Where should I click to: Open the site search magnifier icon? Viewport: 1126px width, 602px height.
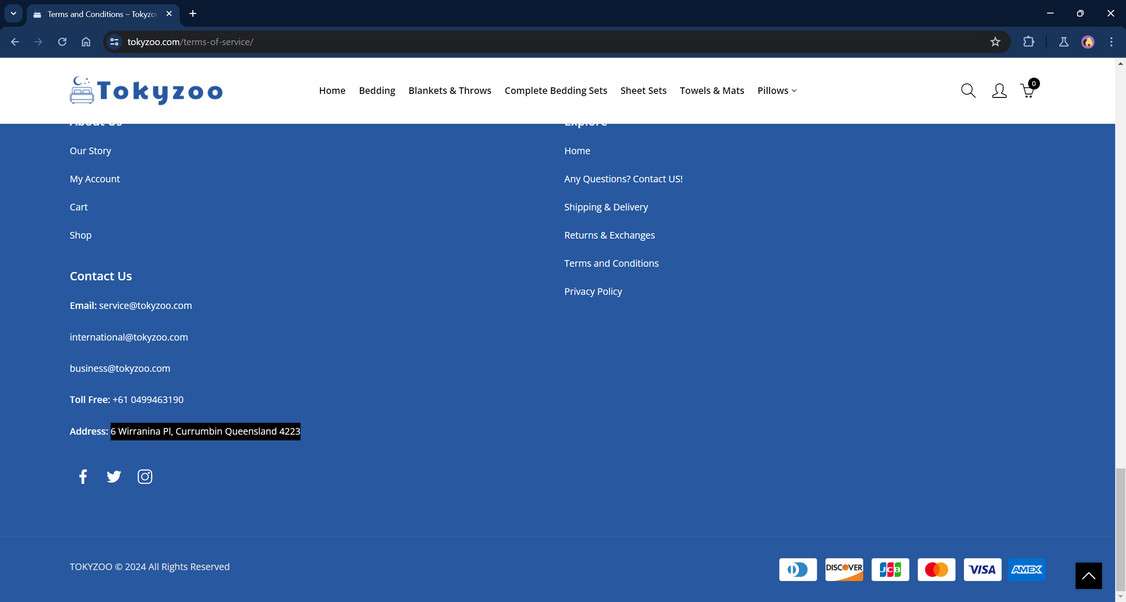(968, 91)
